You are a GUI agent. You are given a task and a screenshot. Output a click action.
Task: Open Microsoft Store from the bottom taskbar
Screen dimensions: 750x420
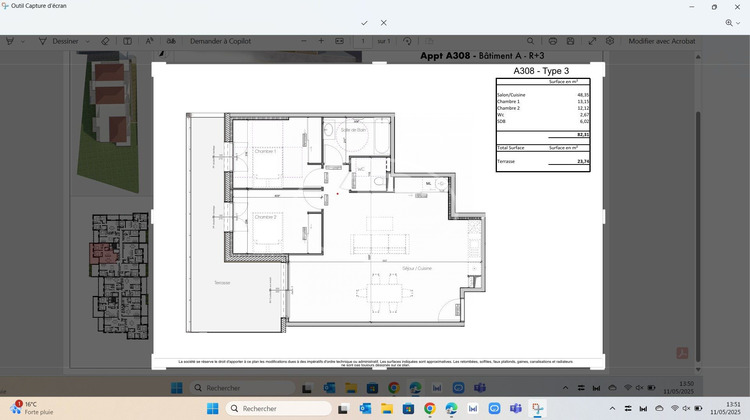pyautogui.click(x=408, y=408)
